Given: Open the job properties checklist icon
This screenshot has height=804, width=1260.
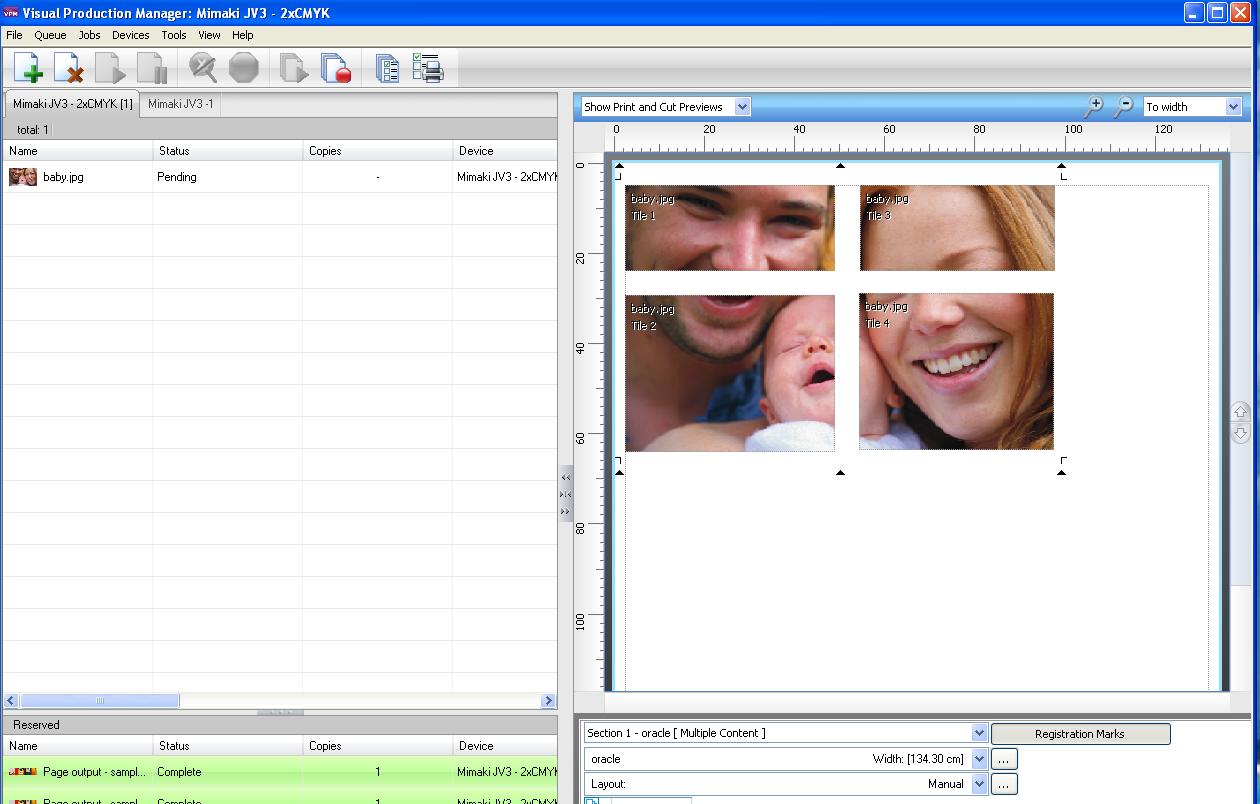Looking at the screenshot, I should [x=388, y=69].
